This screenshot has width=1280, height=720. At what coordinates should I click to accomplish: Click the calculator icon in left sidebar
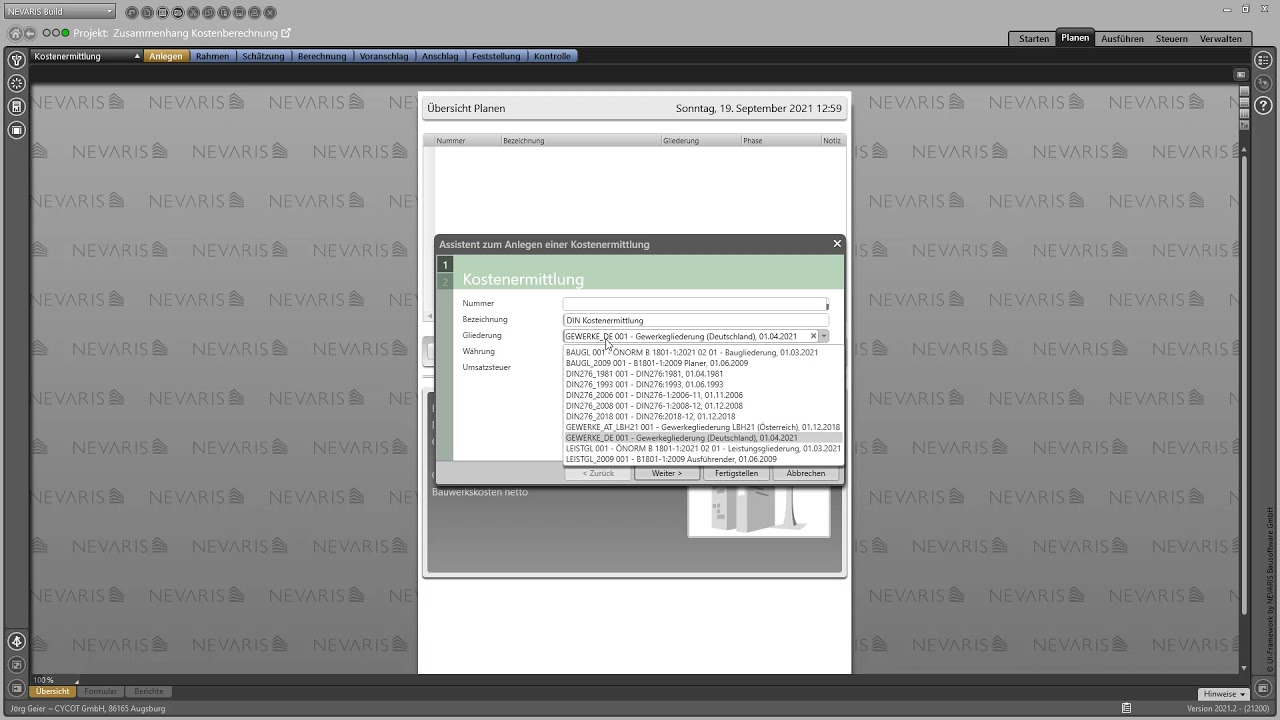tap(16, 106)
